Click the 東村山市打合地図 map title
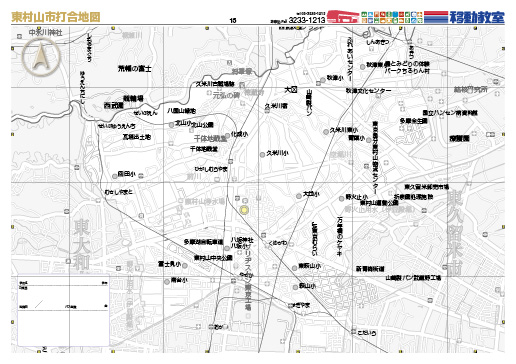The height and width of the screenshot is (364, 516). pos(56,17)
